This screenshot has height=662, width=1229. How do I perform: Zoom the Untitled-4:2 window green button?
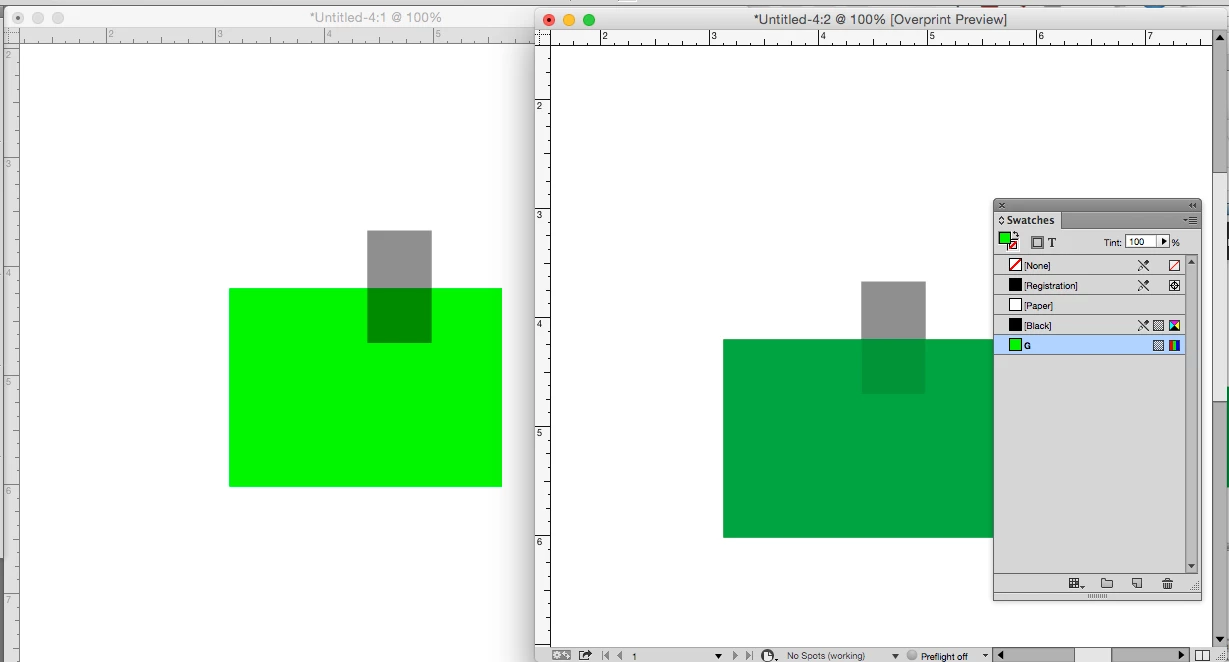tap(589, 20)
